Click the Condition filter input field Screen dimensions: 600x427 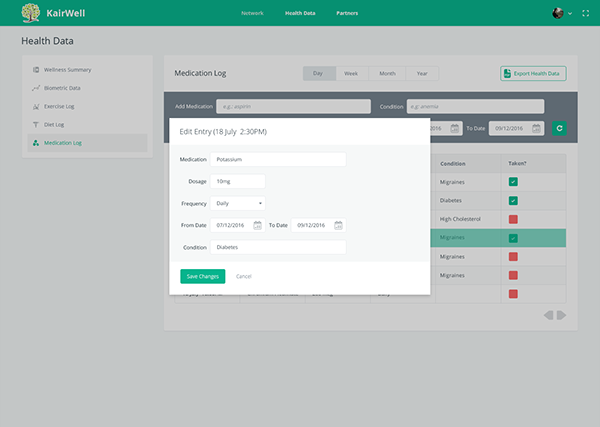pyautogui.click(x=475, y=106)
